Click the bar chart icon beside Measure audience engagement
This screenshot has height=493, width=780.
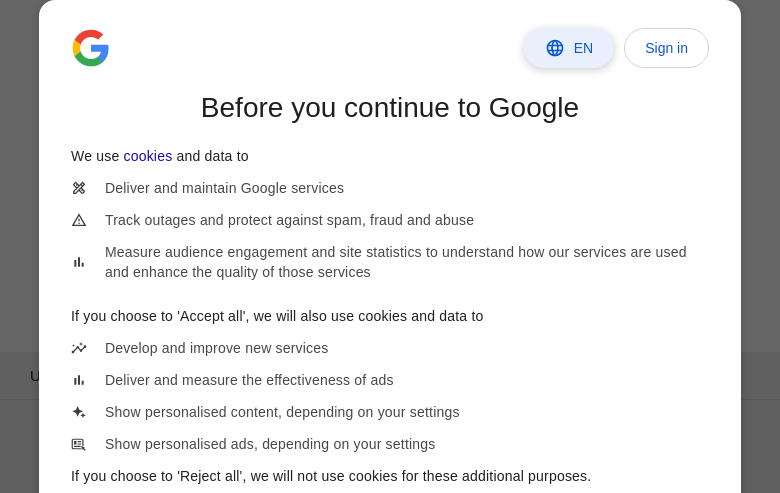(79, 262)
